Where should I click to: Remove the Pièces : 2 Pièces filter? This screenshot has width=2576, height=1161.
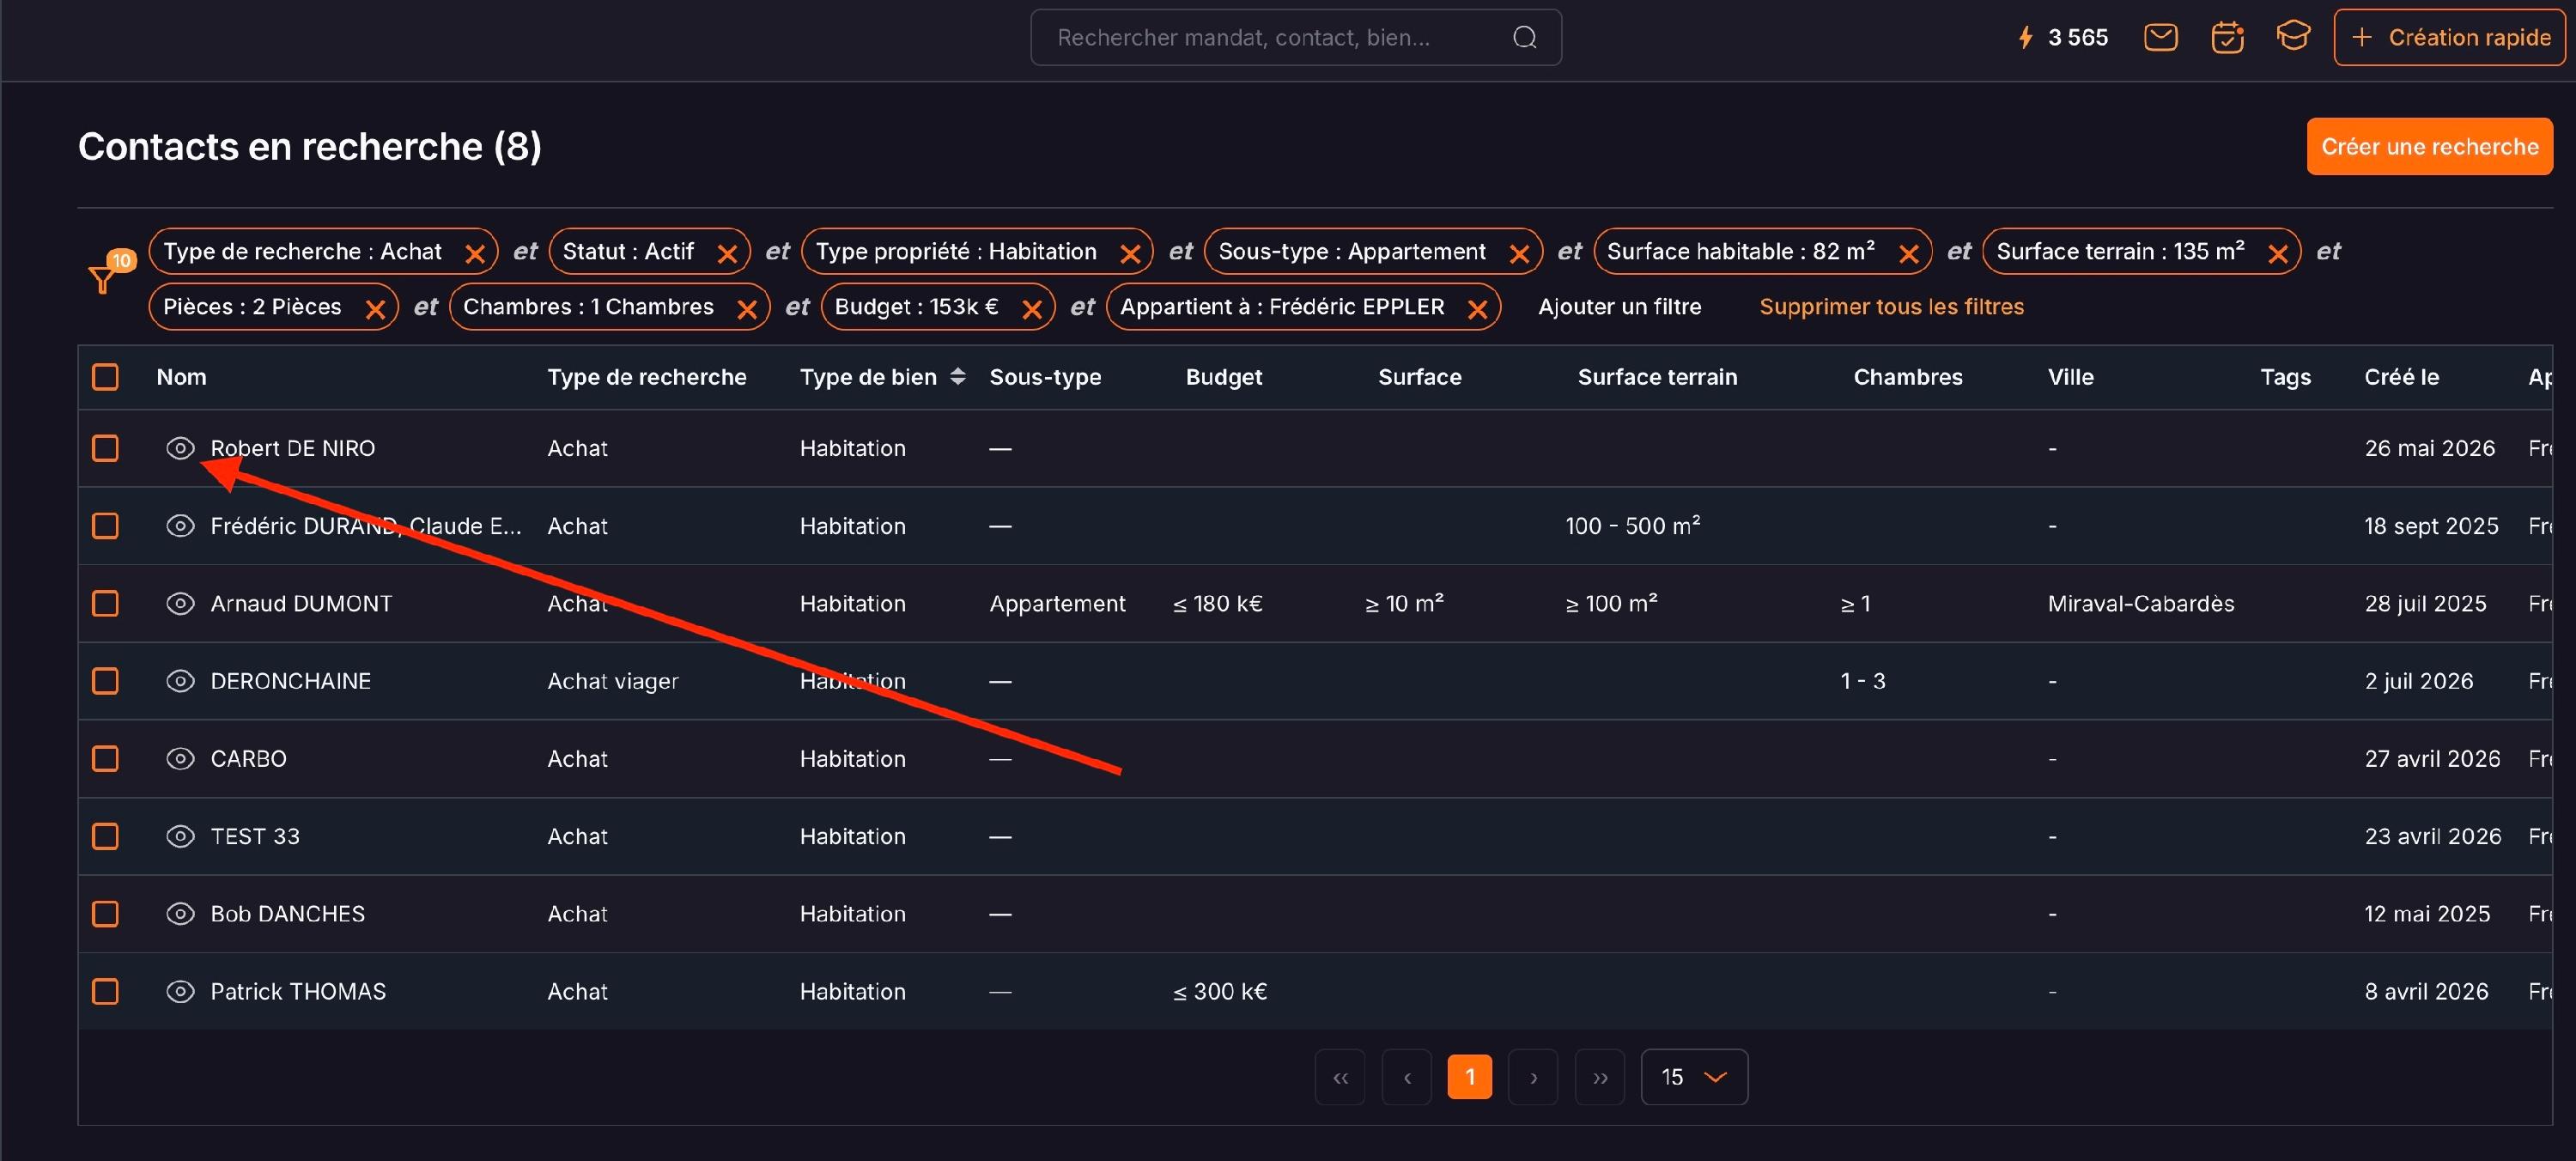coord(375,309)
